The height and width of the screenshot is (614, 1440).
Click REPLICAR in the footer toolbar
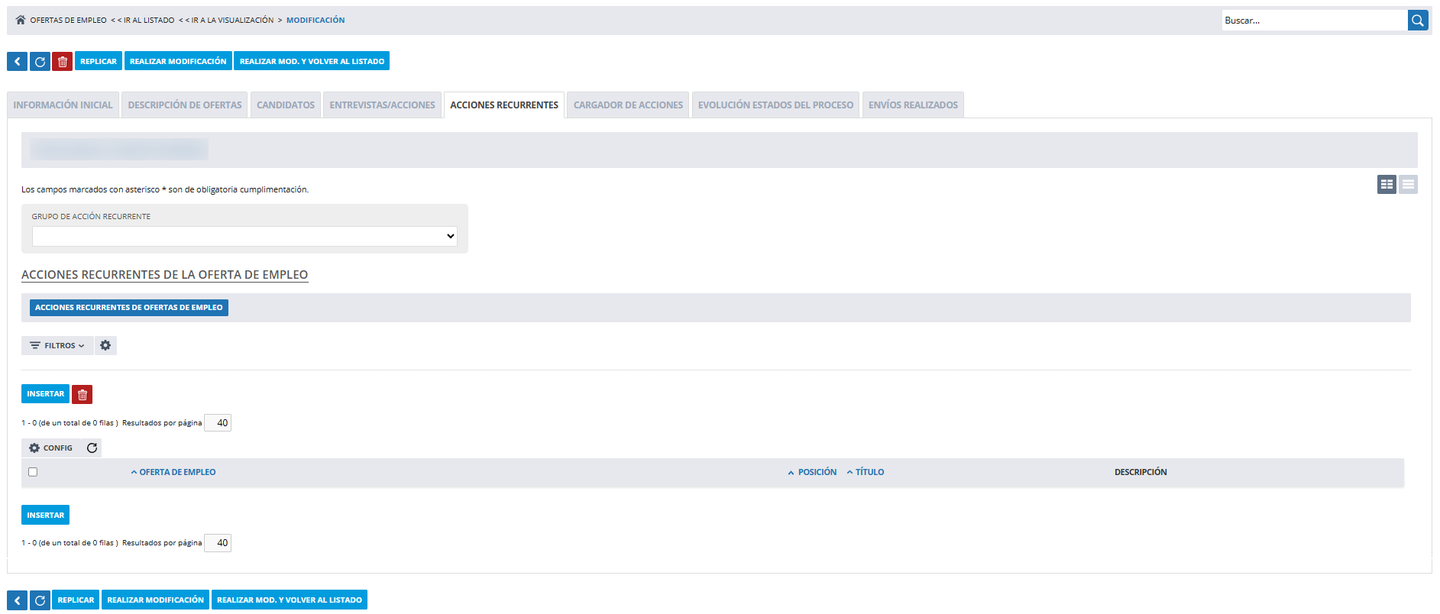(76, 600)
